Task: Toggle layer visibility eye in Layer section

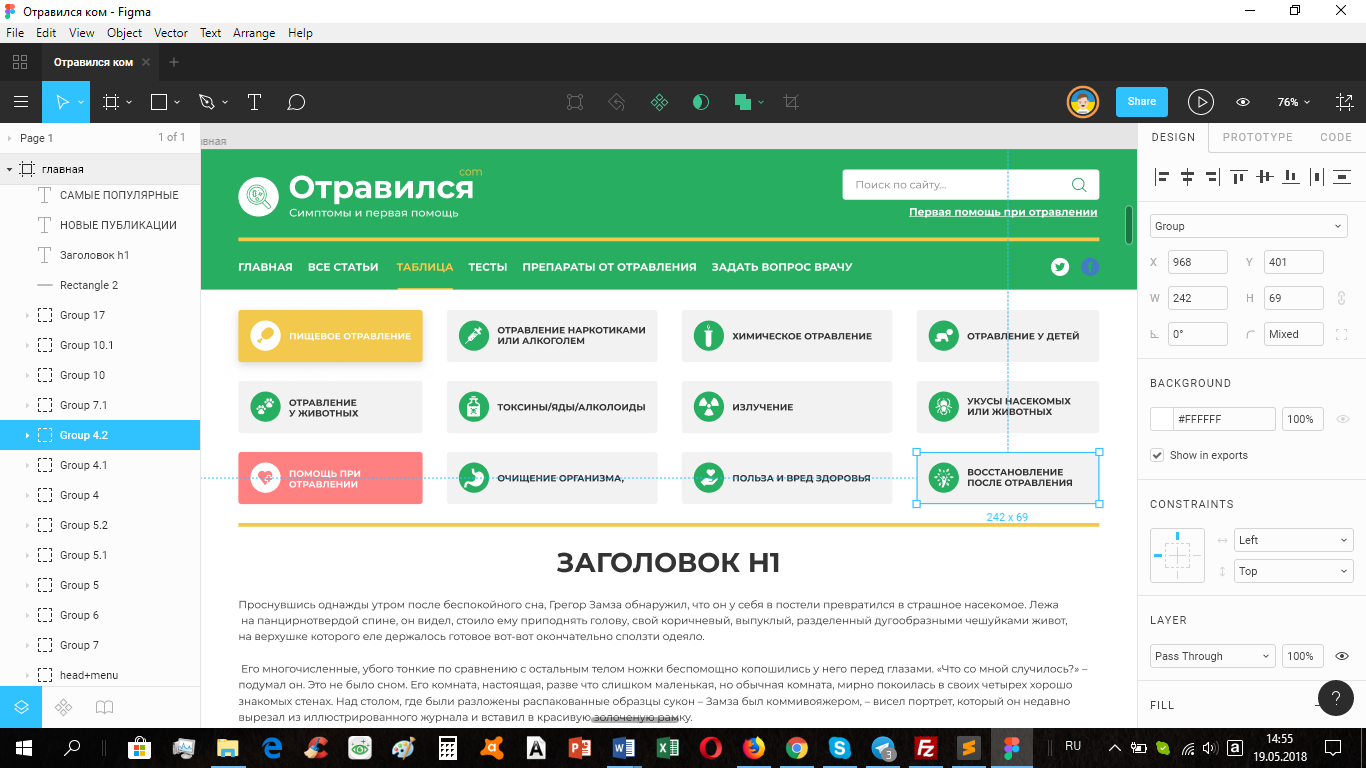Action: (x=1343, y=656)
